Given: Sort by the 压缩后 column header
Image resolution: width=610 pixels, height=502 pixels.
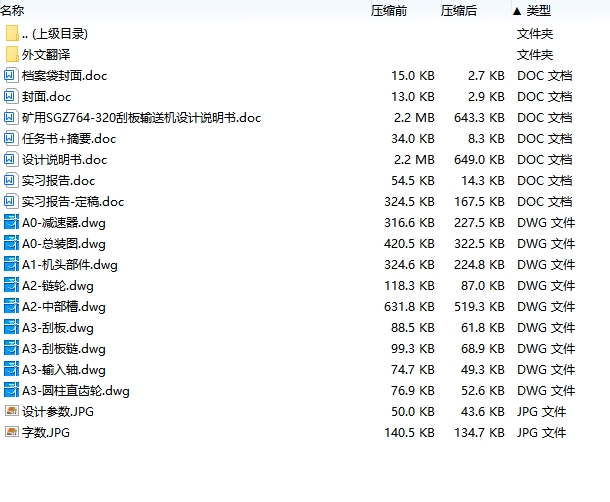Looking at the screenshot, I should point(459,11).
